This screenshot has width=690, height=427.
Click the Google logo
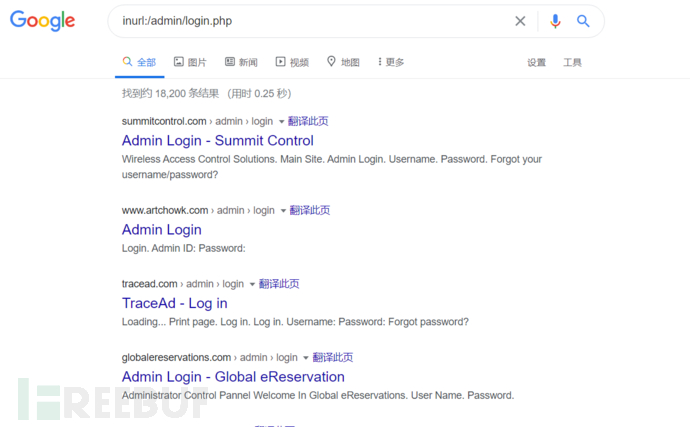click(43, 21)
